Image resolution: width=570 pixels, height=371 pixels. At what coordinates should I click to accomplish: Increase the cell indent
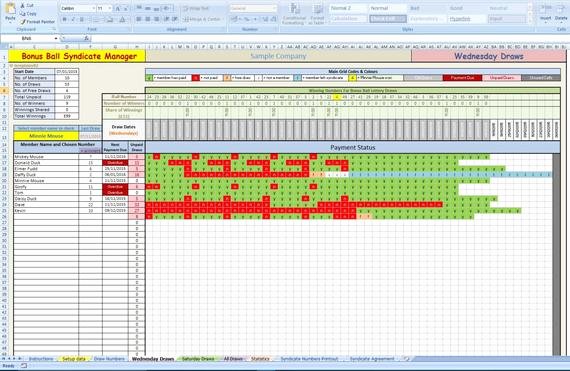coord(175,19)
